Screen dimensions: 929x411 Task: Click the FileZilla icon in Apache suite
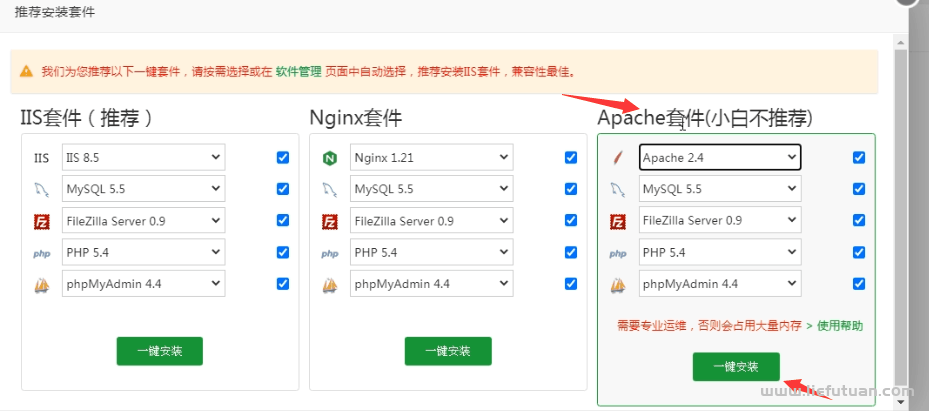(x=618, y=221)
